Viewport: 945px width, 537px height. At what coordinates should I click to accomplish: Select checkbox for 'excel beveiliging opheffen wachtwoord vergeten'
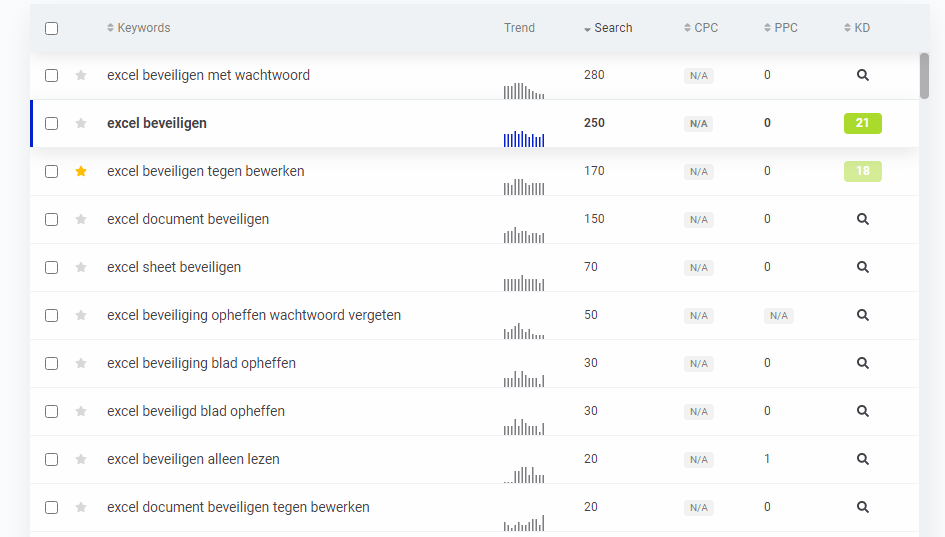(51, 315)
